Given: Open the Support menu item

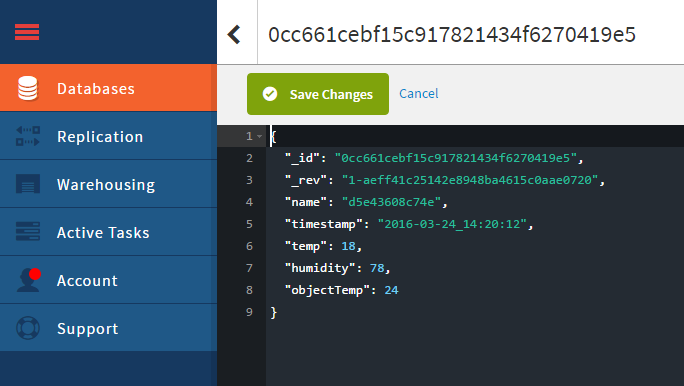Looking at the screenshot, I should (108, 328).
